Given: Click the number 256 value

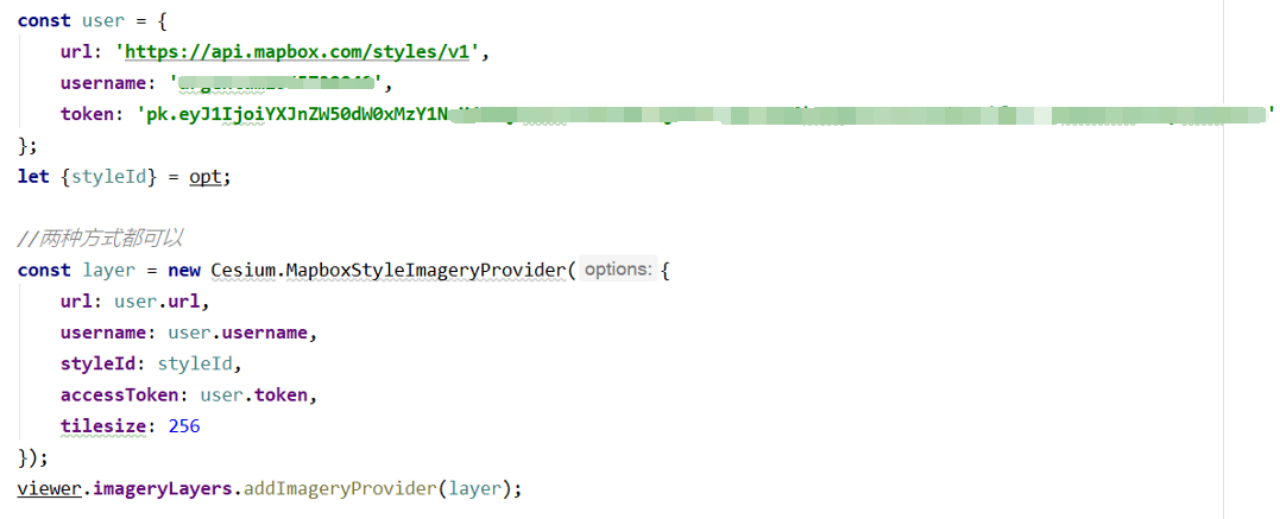Looking at the screenshot, I should (x=184, y=426).
